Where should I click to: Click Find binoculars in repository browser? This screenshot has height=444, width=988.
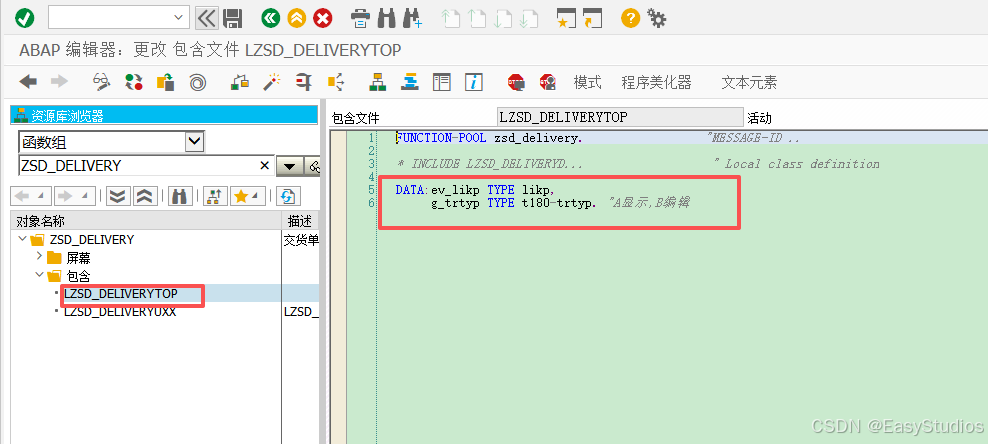pyautogui.click(x=180, y=196)
